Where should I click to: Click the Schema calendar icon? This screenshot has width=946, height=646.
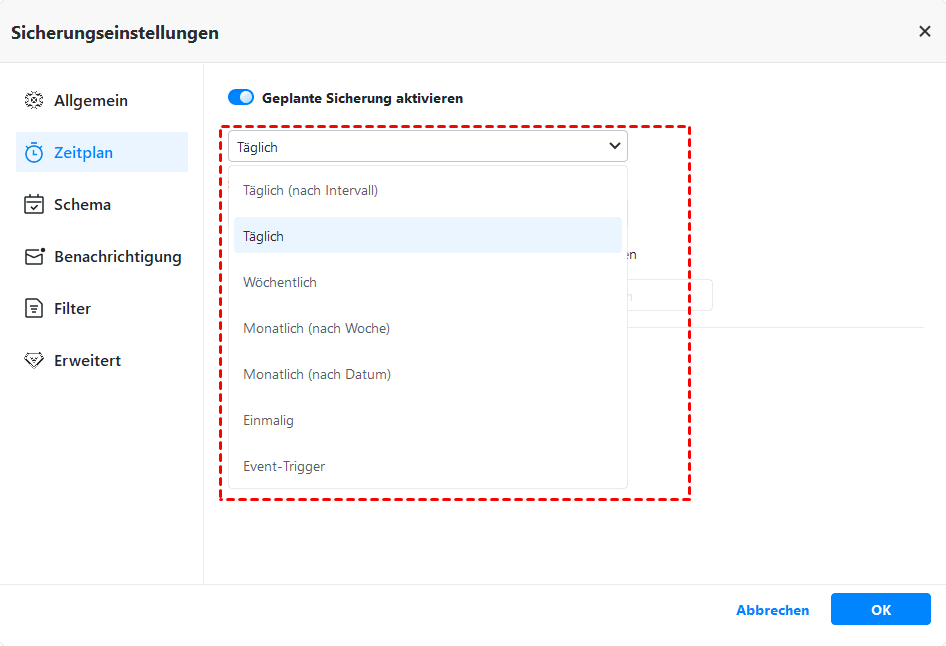34,205
